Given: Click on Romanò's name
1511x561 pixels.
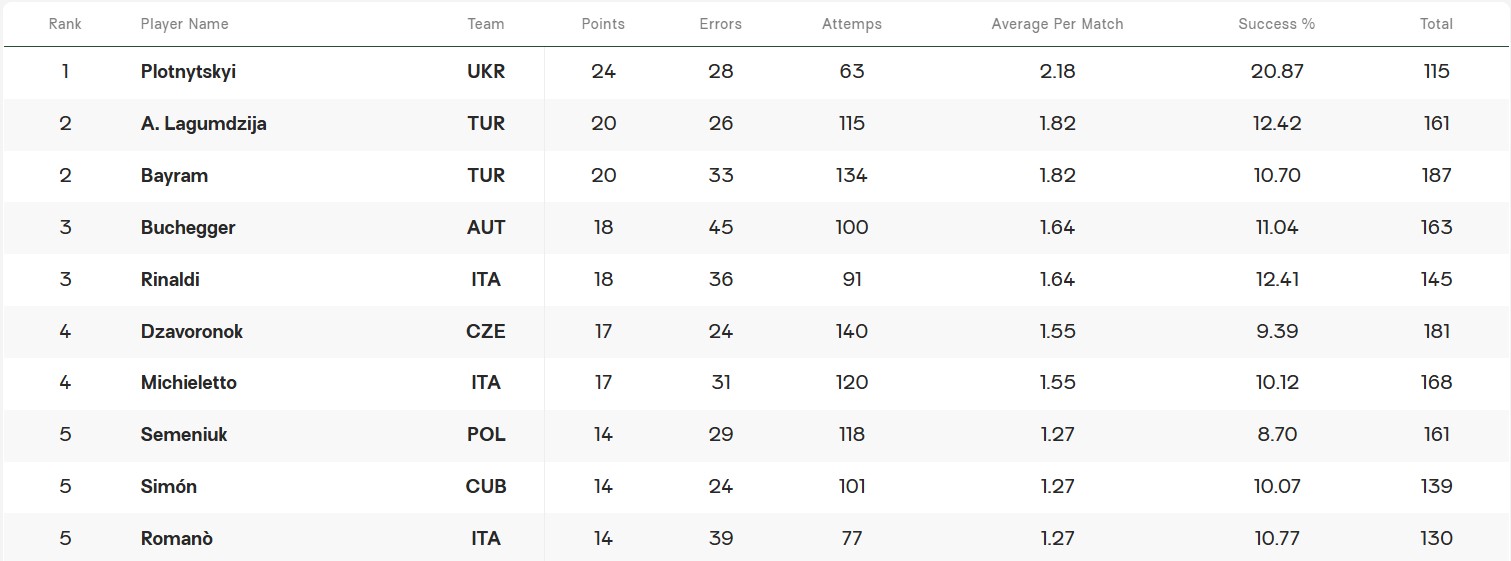Looking at the screenshot, I should point(177,539).
